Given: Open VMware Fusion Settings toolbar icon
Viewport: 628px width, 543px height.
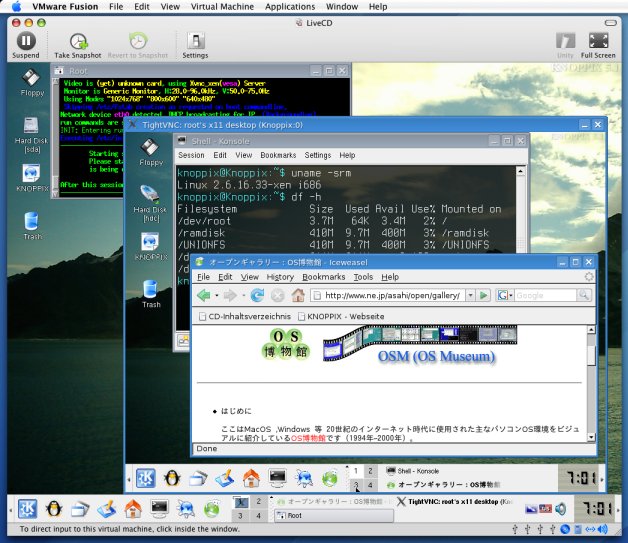Looking at the screenshot, I should [195, 46].
